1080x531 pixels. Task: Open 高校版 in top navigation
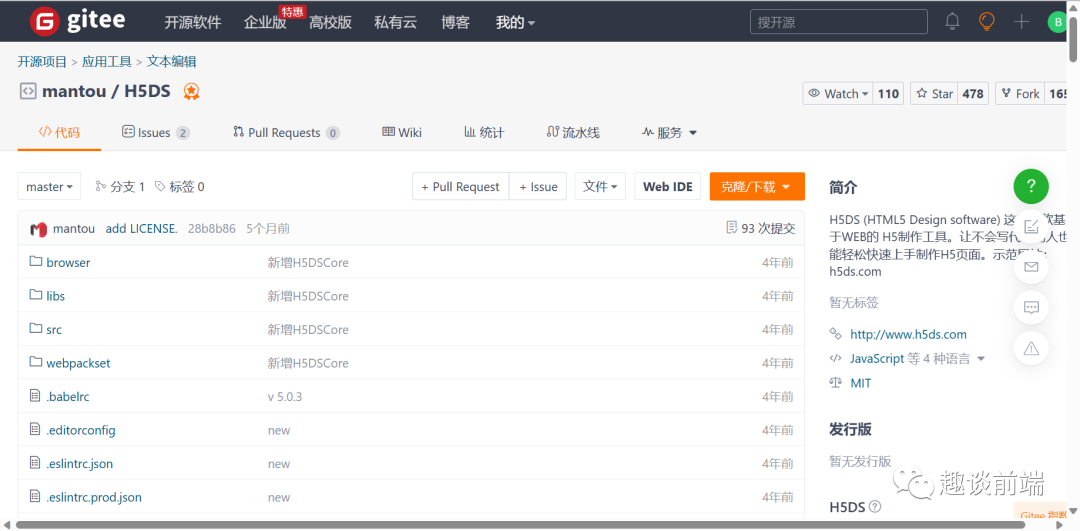click(x=331, y=22)
